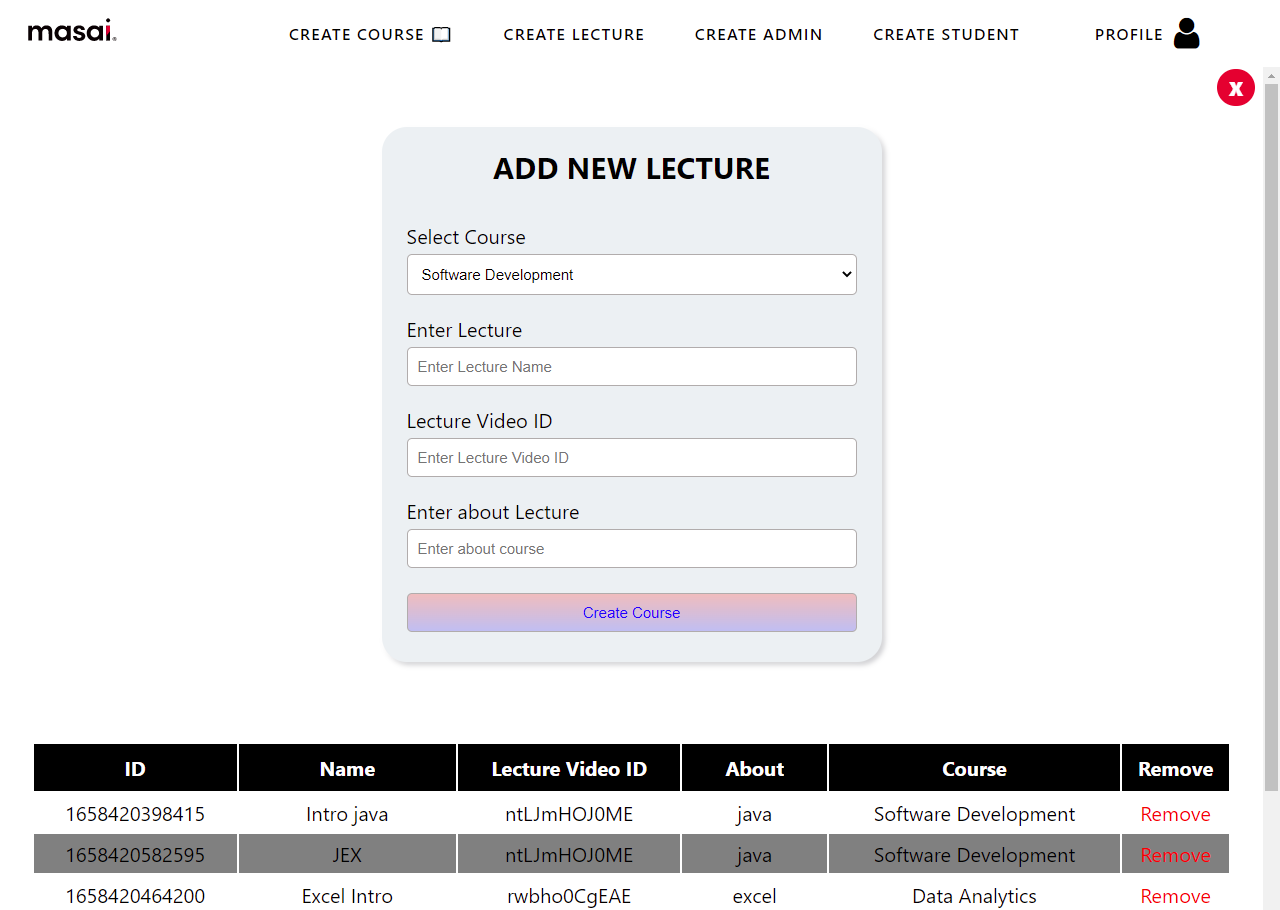Click the Enter about Lecture label
1280x910 pixels.
[x=493, y=512]
